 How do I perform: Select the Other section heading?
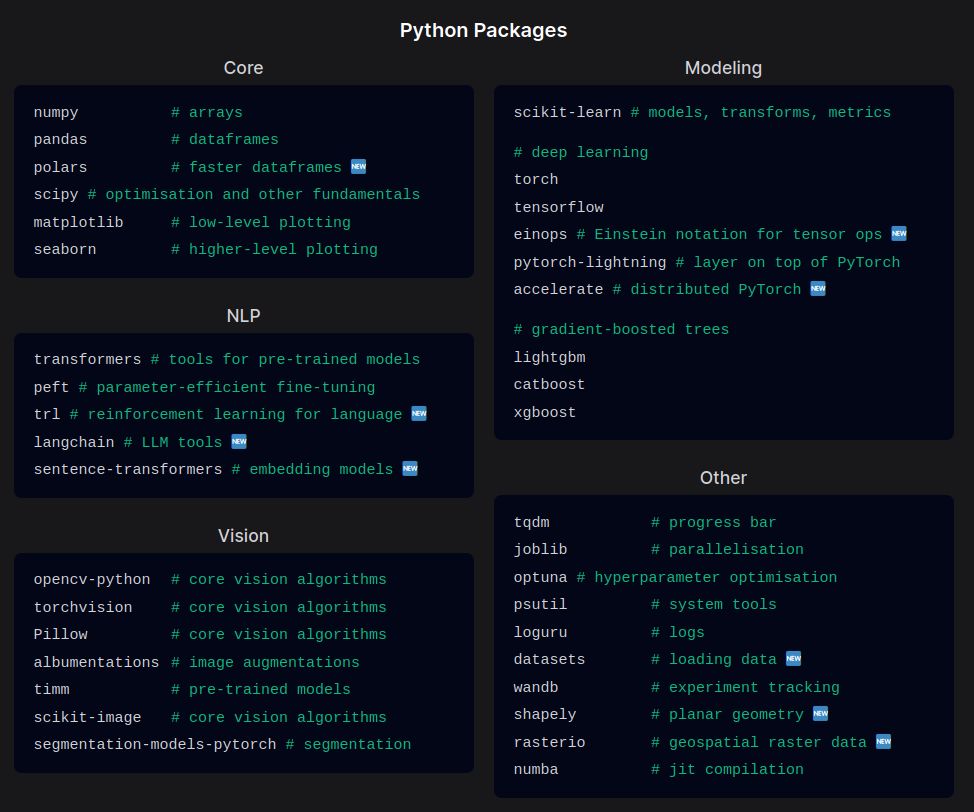point(723,478)
